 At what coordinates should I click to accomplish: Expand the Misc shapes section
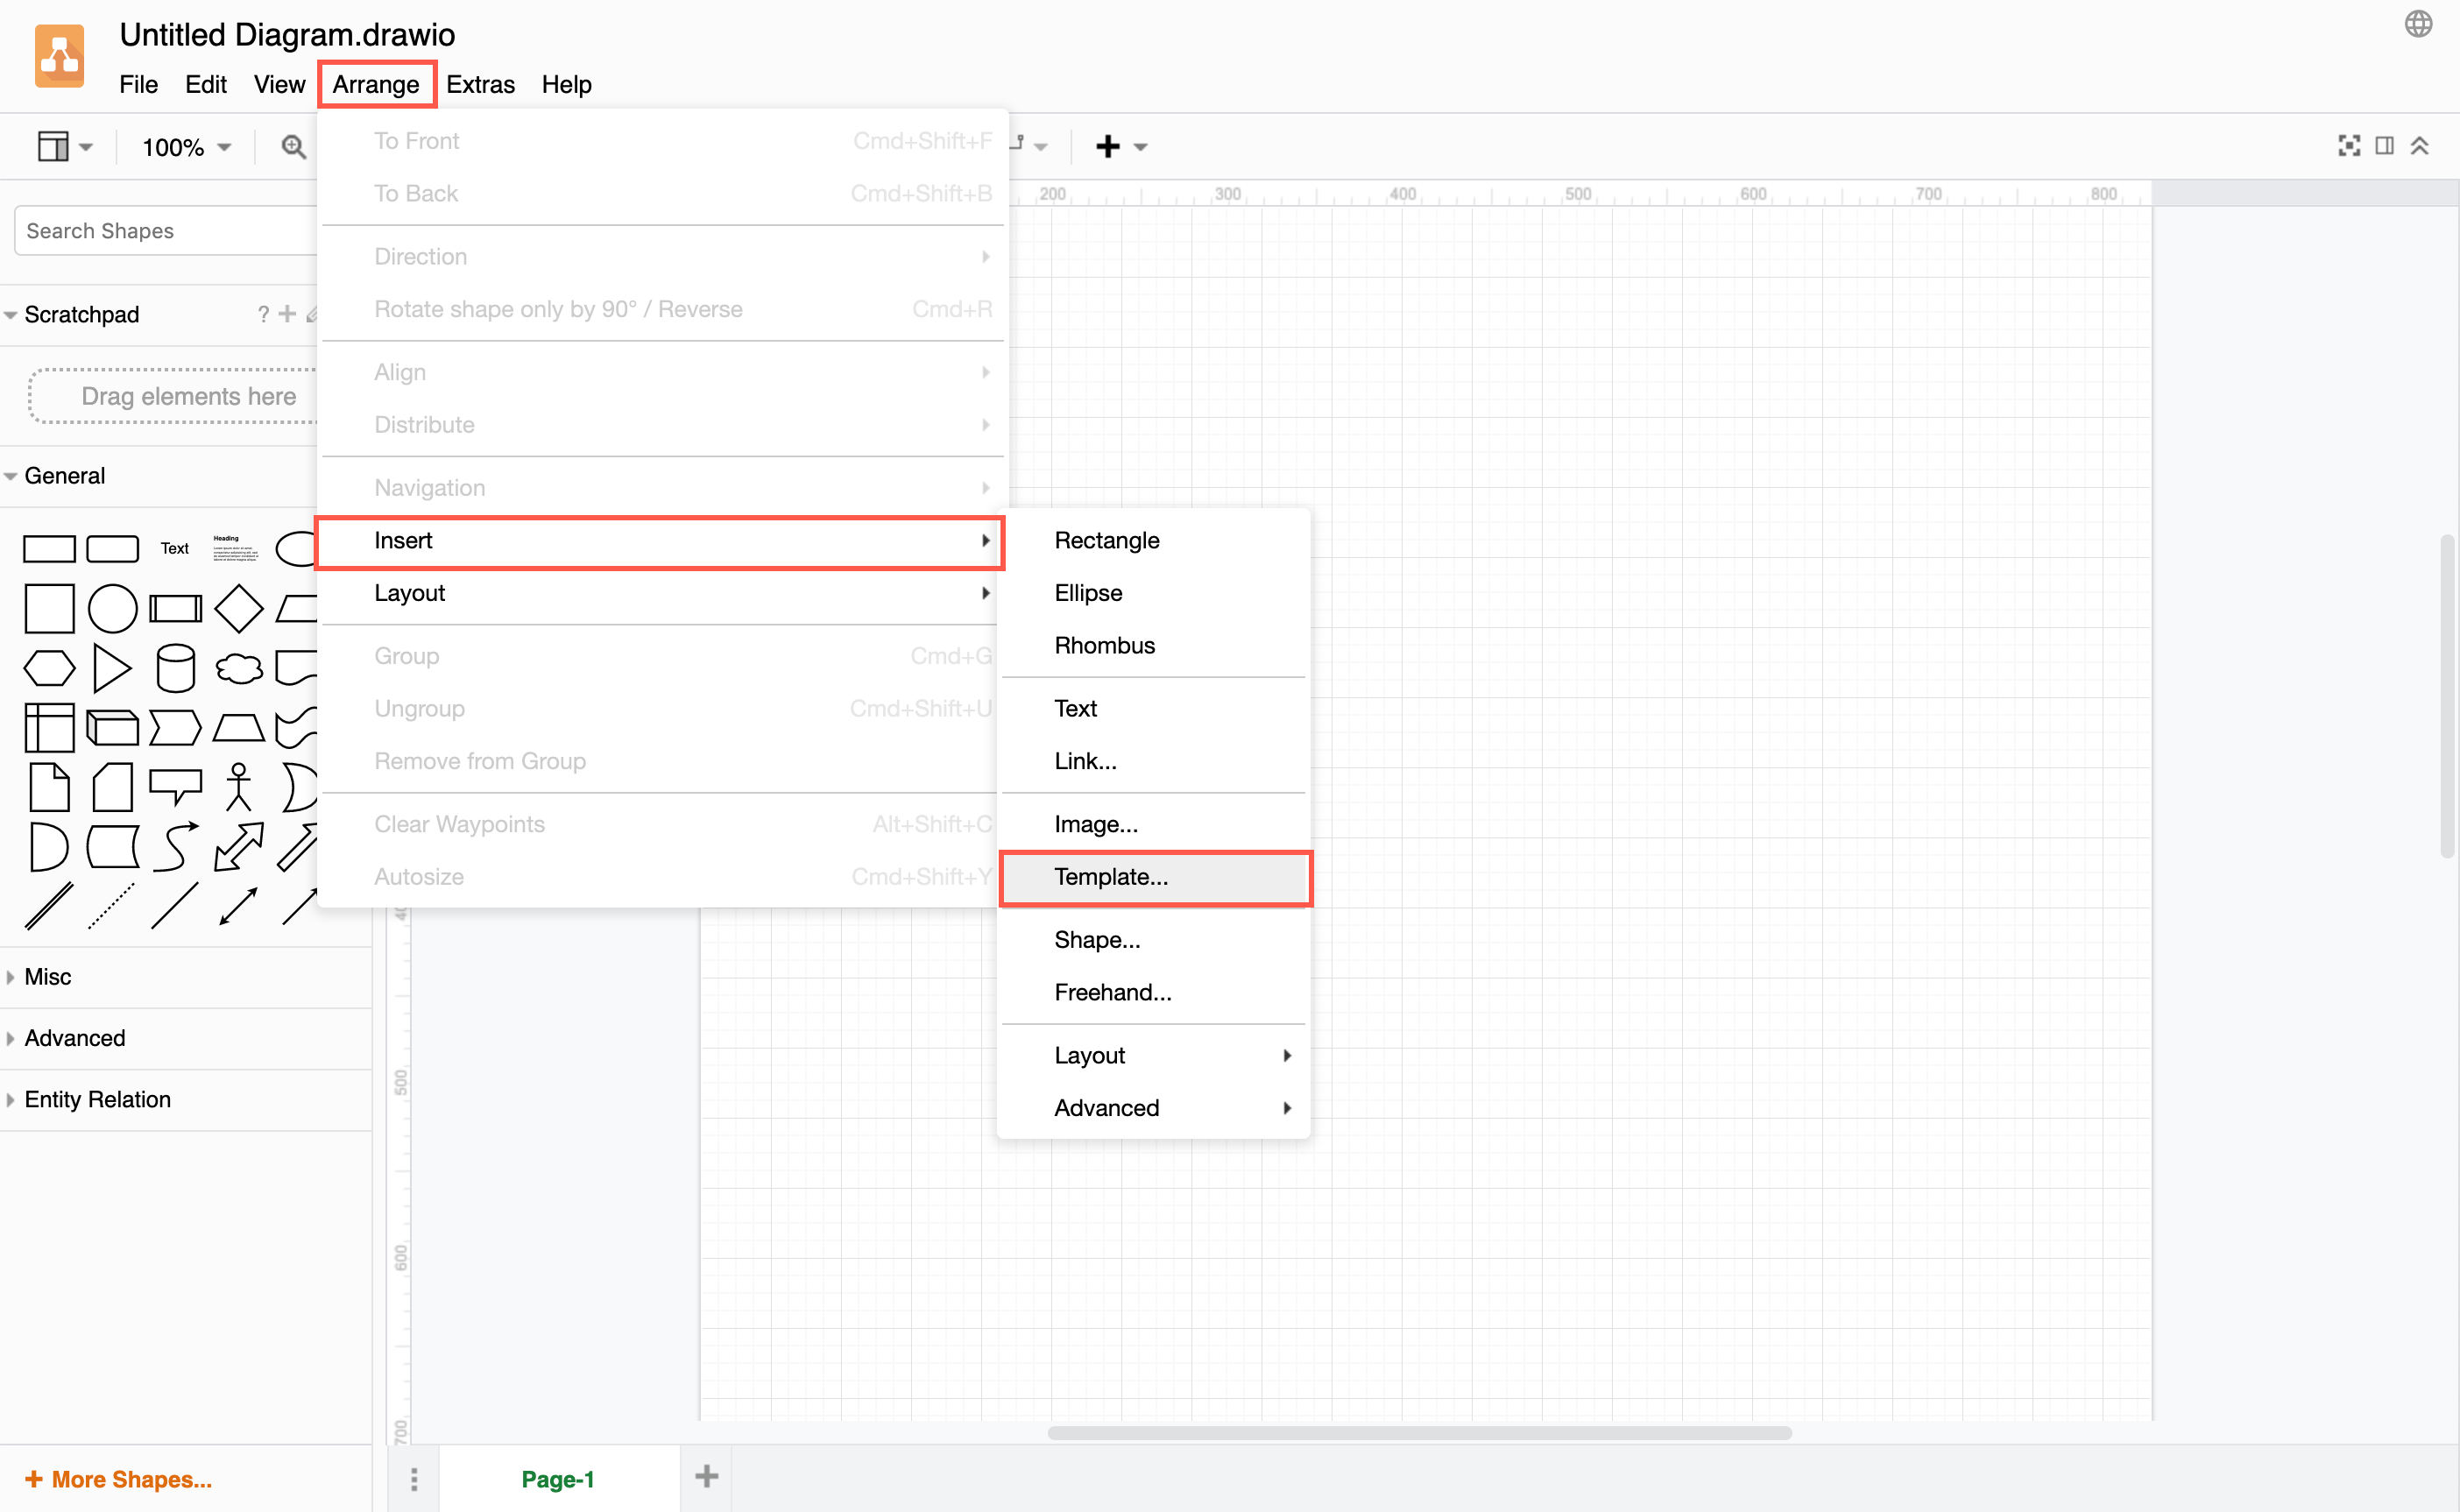tap(48, 977)
